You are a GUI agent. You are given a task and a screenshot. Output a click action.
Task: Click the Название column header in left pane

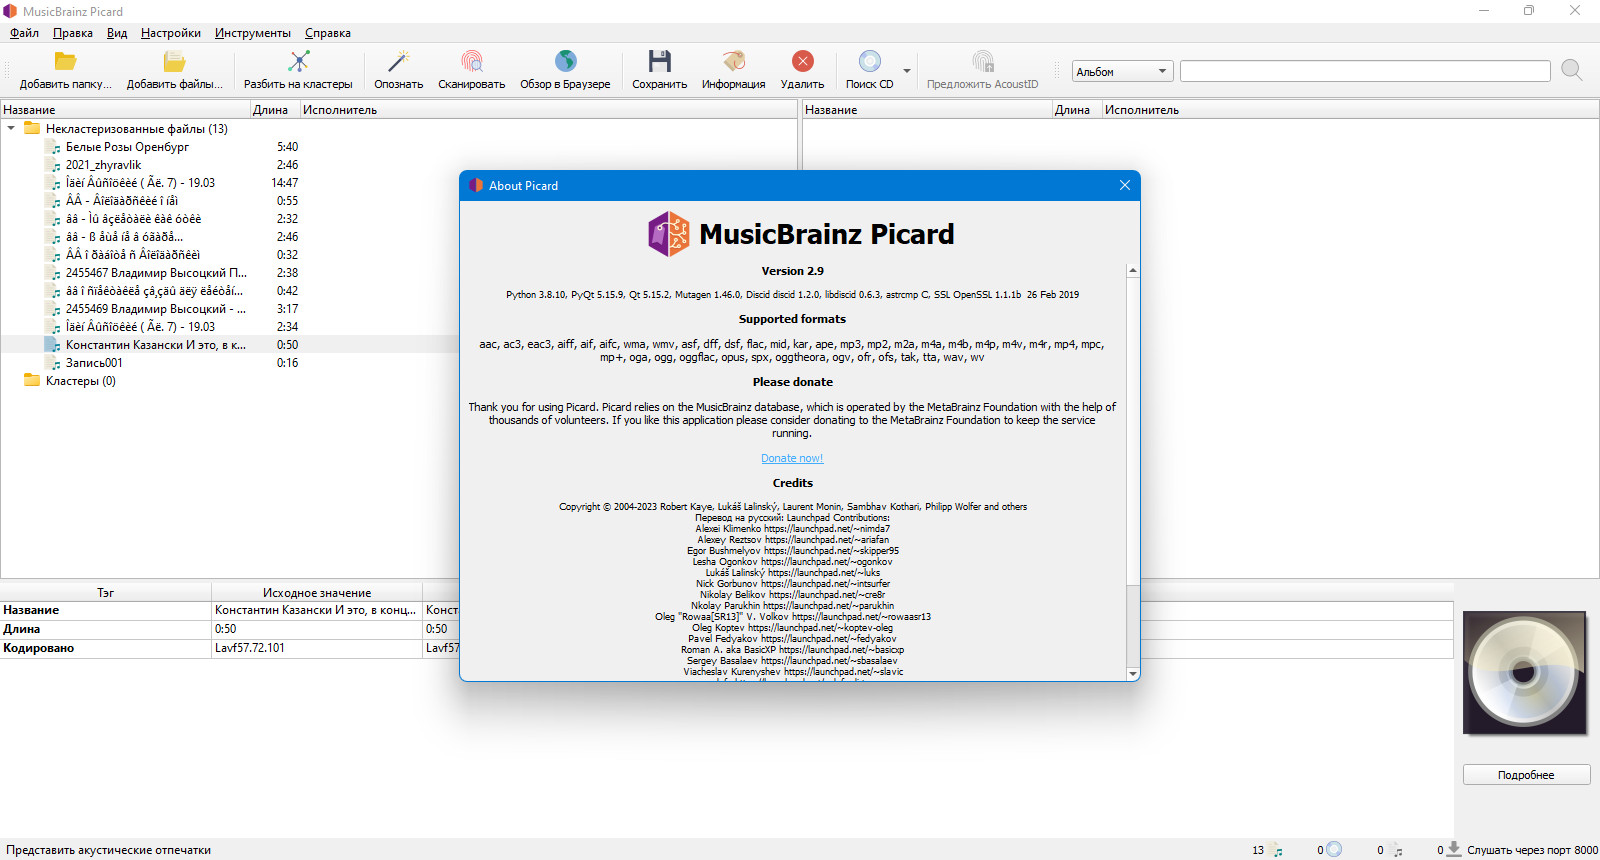click(x=125, y=110)
